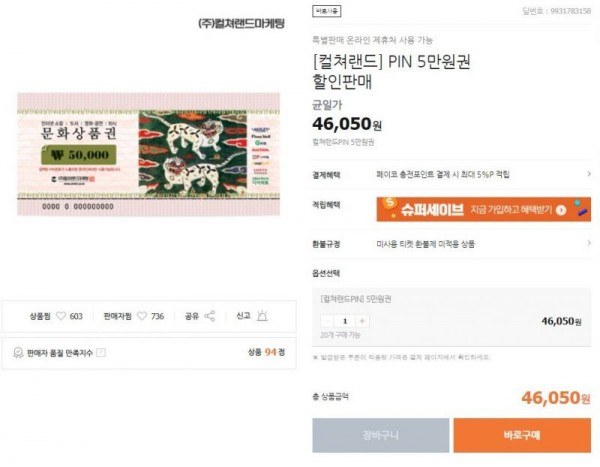Open the 문화상품권 gift card image

[148, 154]
